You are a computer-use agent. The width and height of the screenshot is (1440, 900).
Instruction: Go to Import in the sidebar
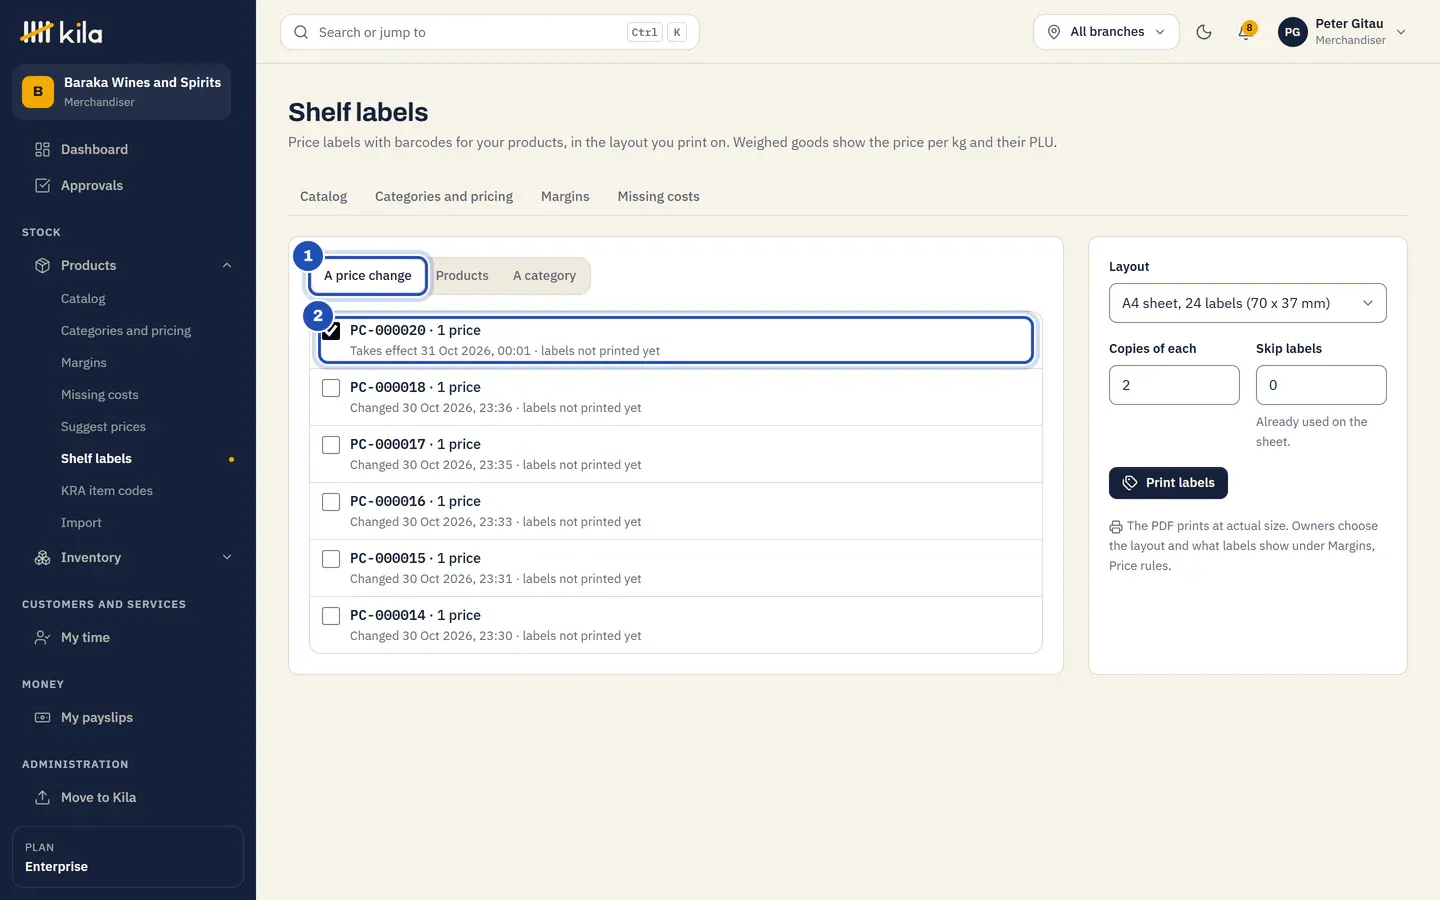(81, 523)
